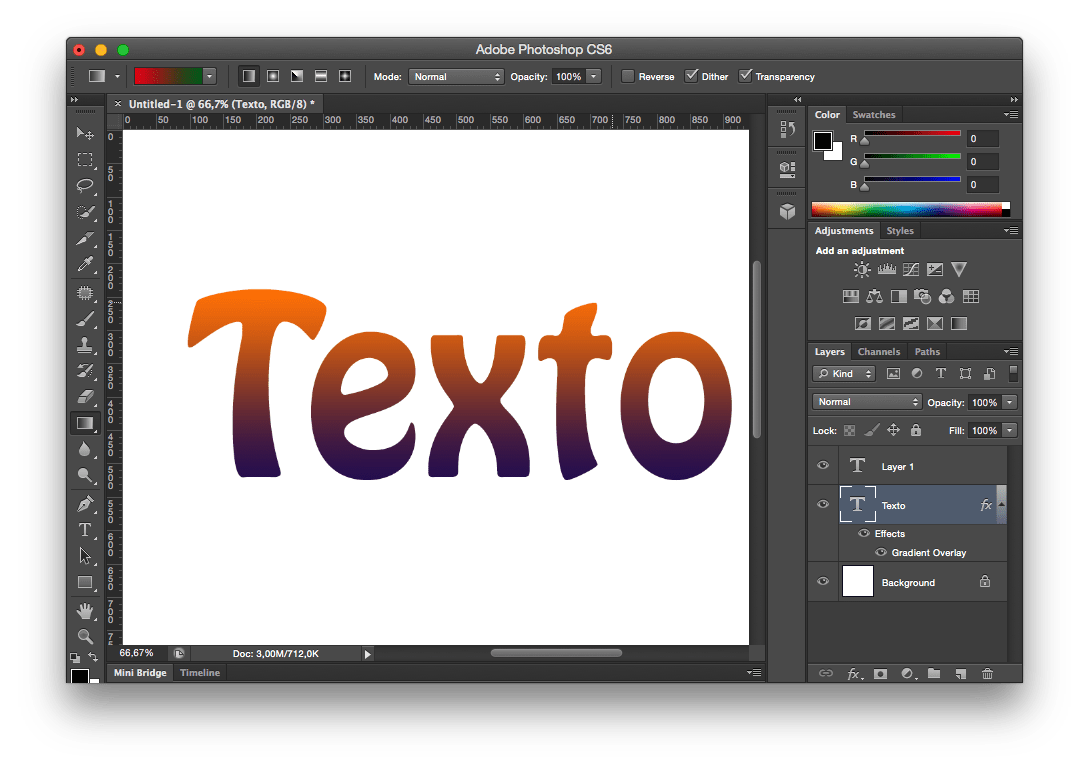1089x773 pixels.
Task: Toggle visibility of all Effects
Action: tap(864, 533)
